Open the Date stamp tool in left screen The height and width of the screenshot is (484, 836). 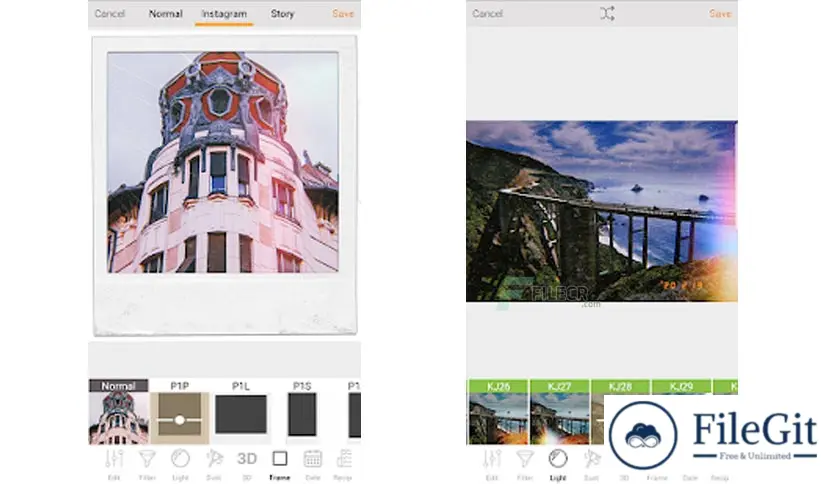tap(312, 464)
